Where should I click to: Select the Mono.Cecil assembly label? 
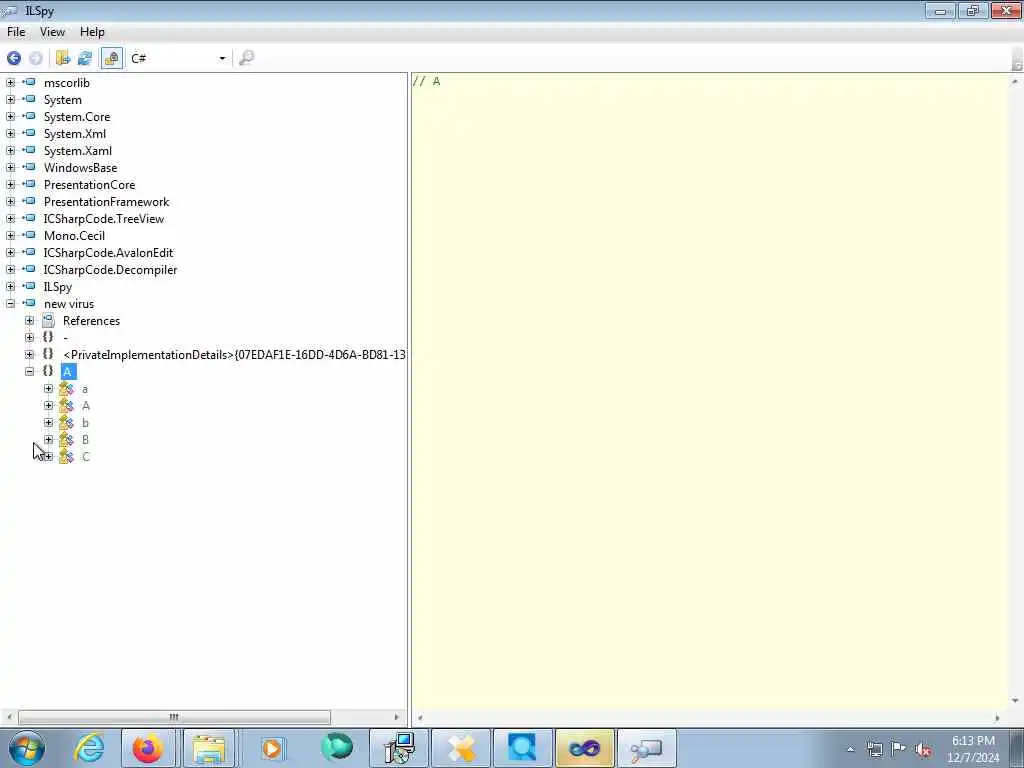[74, 236]
